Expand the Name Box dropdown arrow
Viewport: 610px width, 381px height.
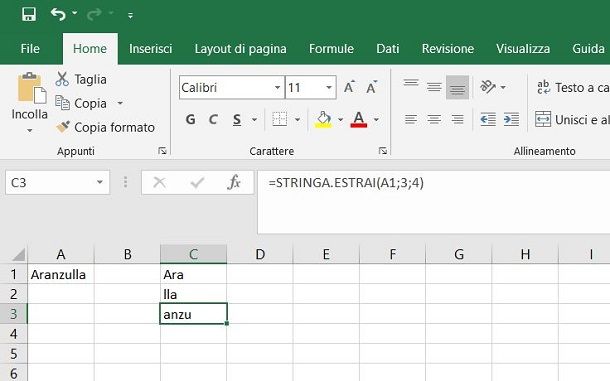[x=100, y=182]
